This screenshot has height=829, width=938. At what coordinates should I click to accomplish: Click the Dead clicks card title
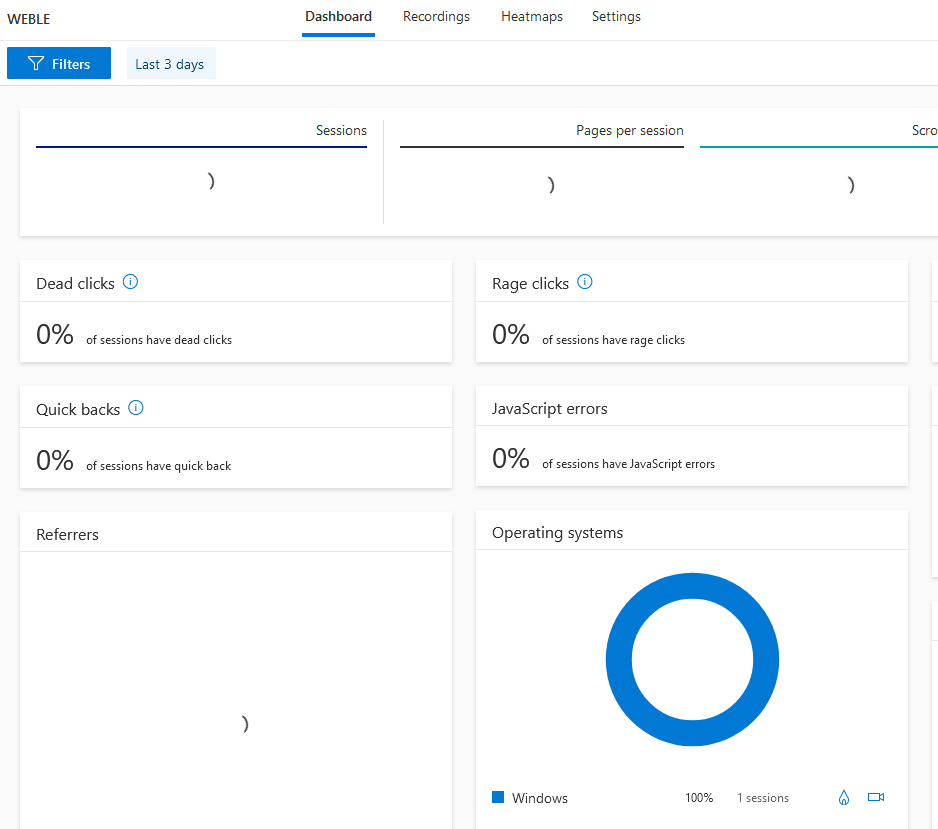pos(75,284)
